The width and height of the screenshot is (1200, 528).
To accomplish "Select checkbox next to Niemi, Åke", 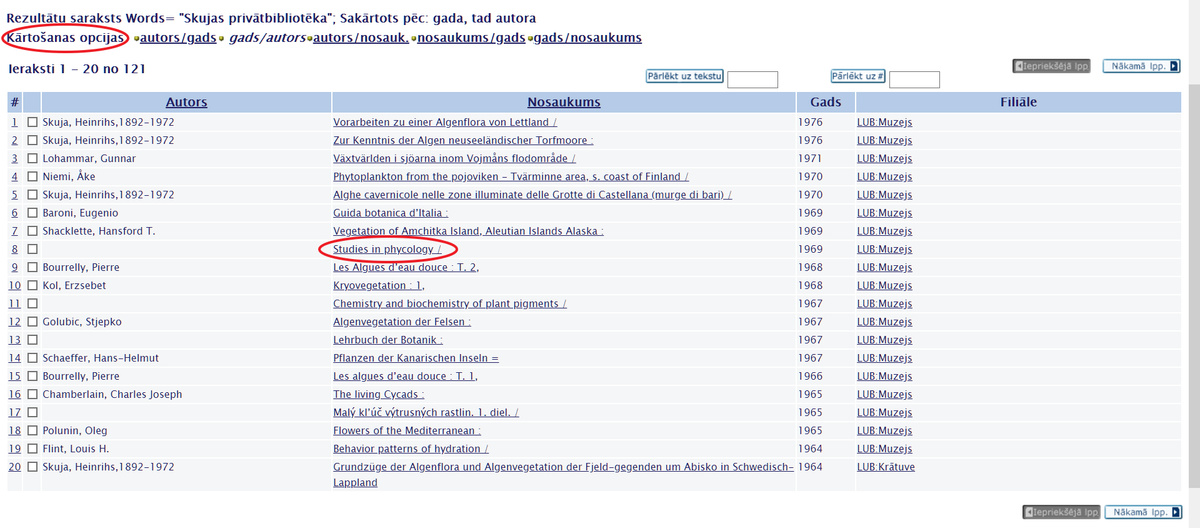I will pyautogui.click(x=32, y=177).
